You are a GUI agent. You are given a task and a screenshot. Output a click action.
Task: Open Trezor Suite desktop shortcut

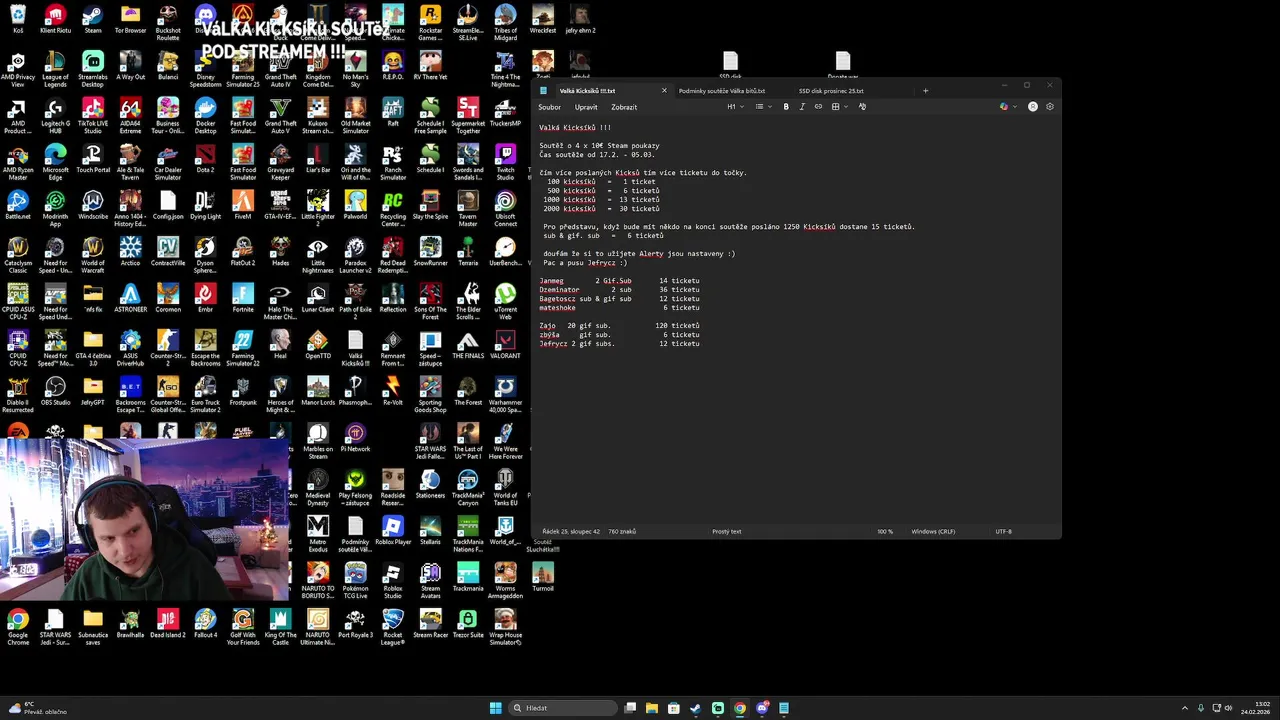pos(468,624)
